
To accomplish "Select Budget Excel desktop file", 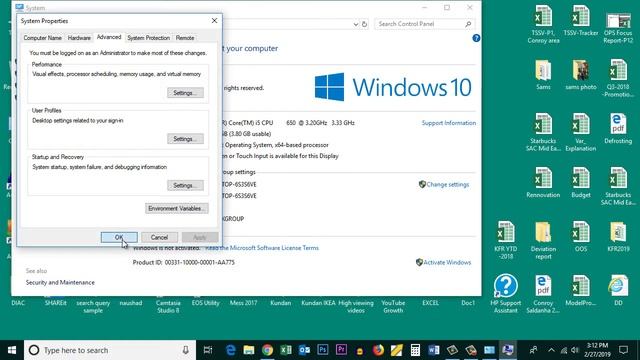I will click(580, 183).
